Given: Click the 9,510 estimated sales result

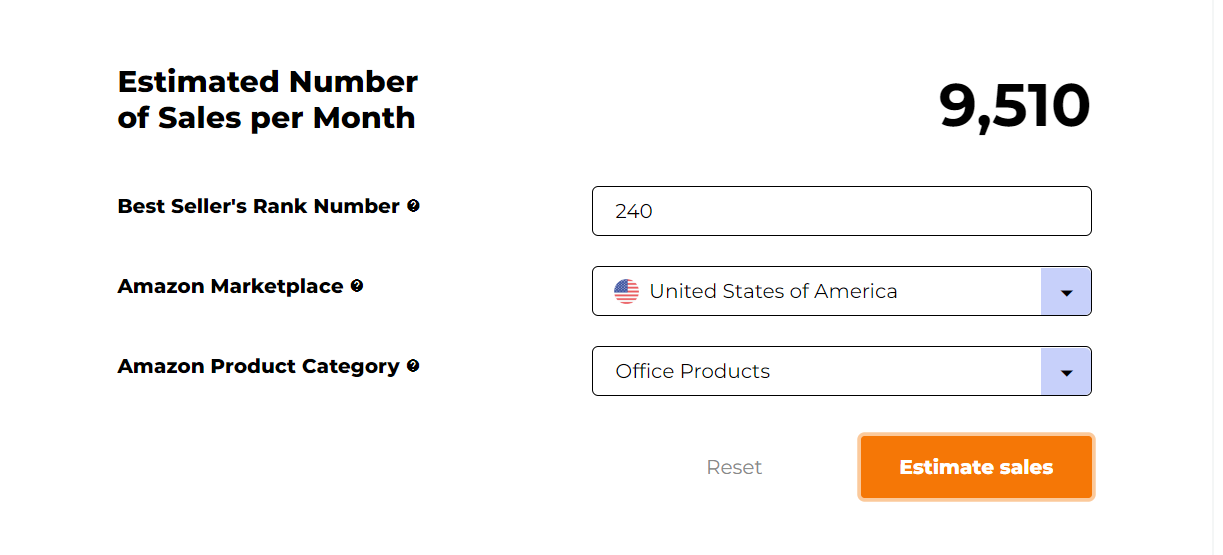Looking at the screenshot, I should pyautogui.click(x=1014, y=106).
